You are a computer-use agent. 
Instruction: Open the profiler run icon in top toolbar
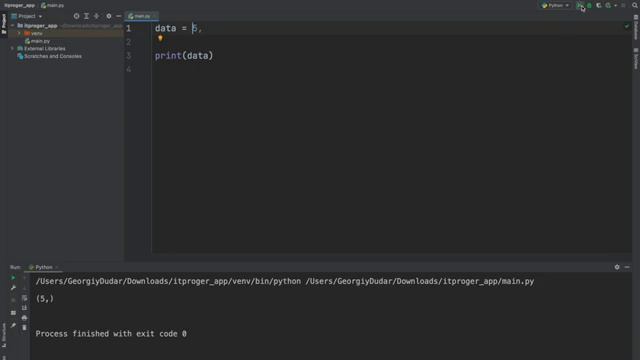coord(609,5)
